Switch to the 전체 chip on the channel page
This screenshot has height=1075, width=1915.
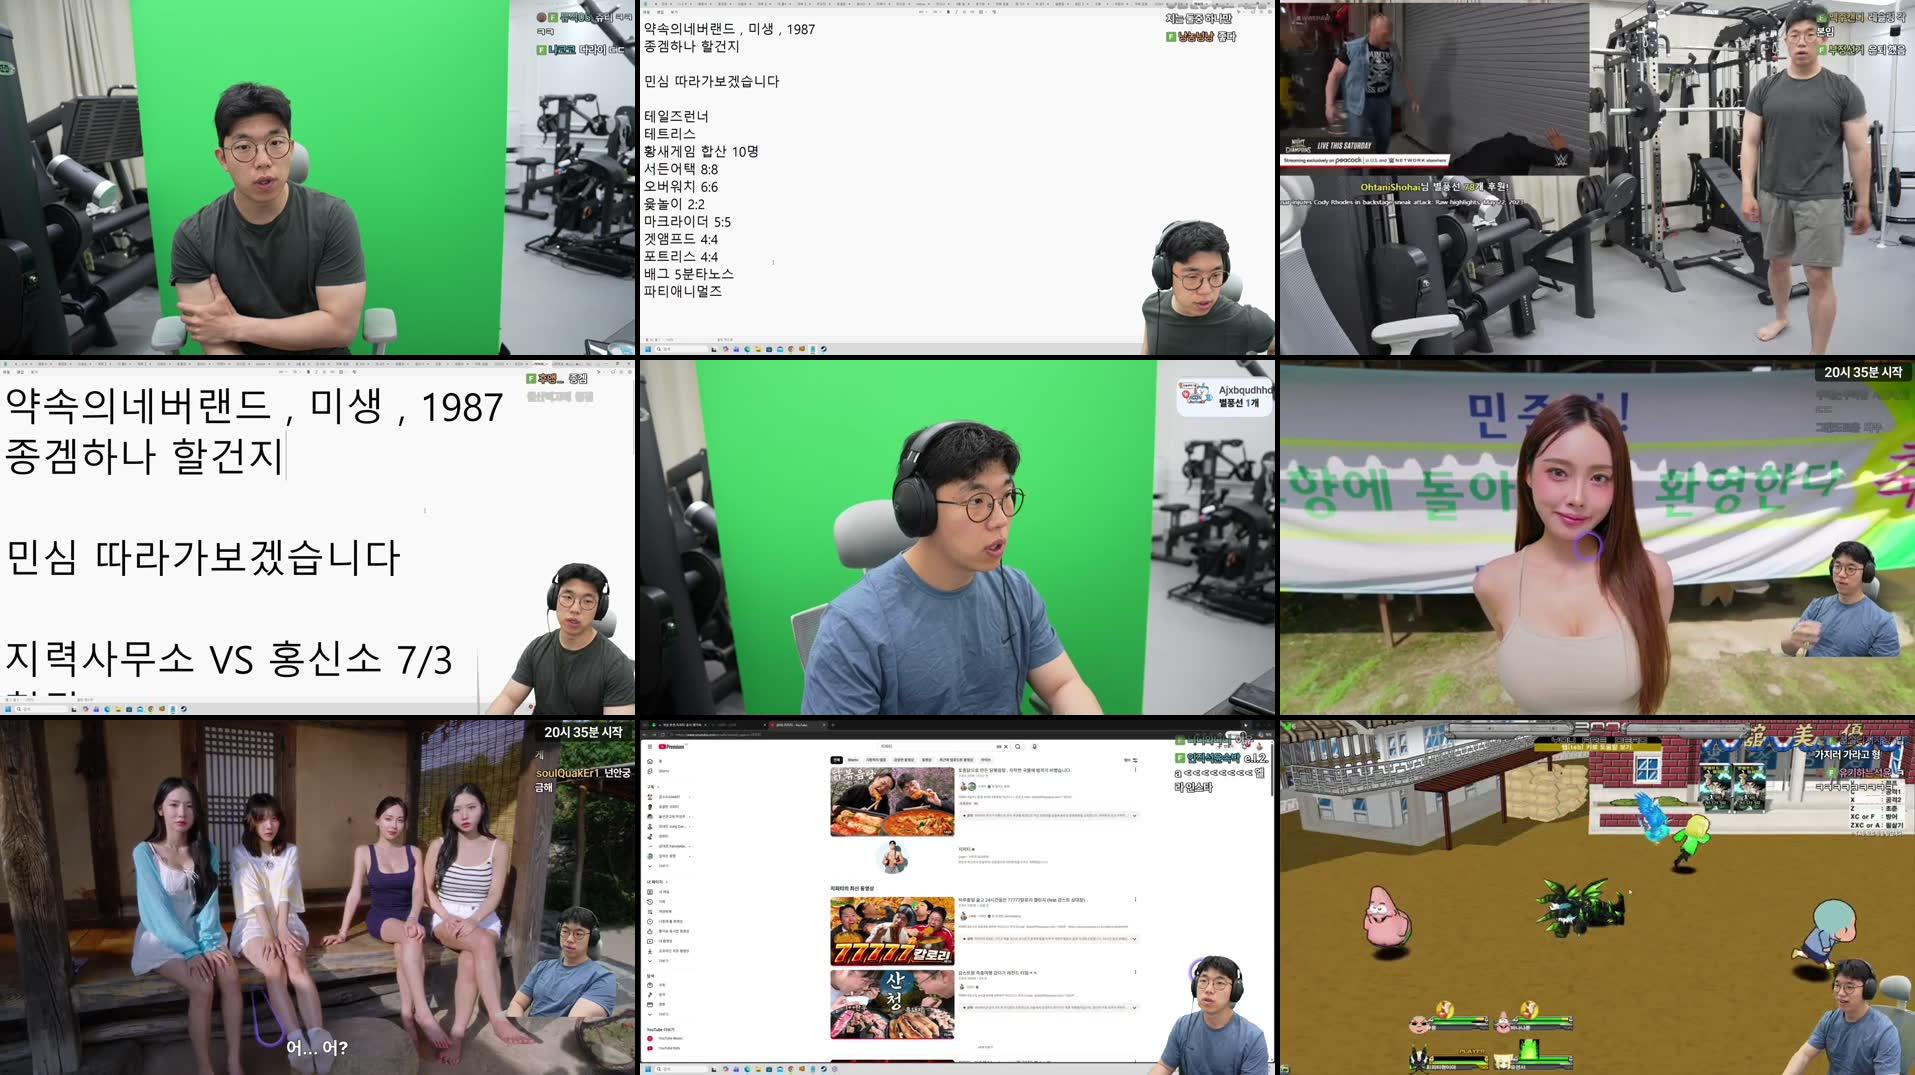835,760
